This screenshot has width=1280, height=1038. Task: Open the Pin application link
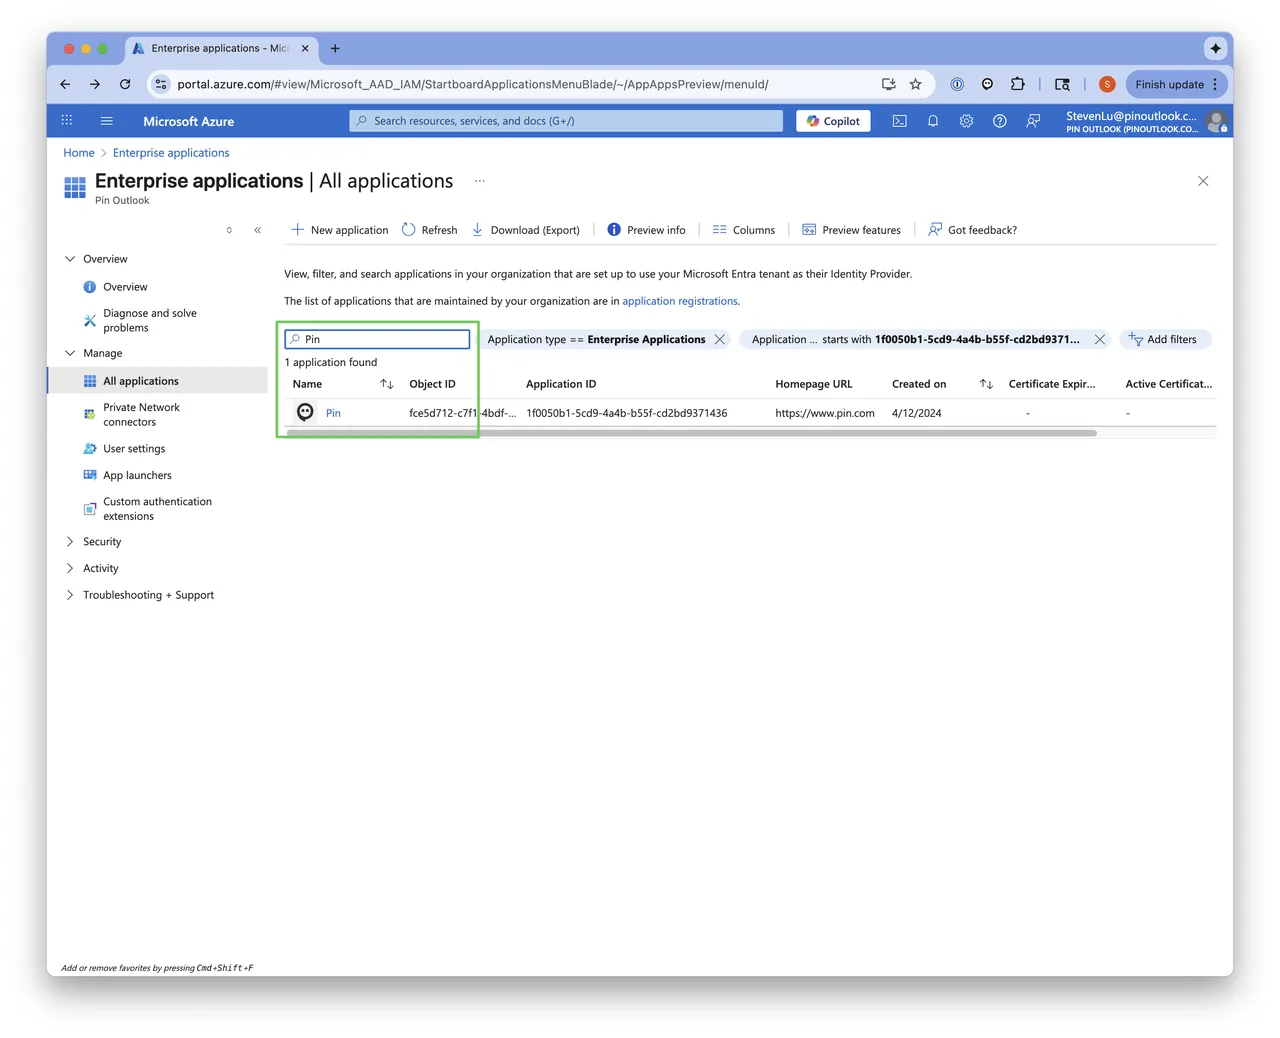tap(333, 413)
